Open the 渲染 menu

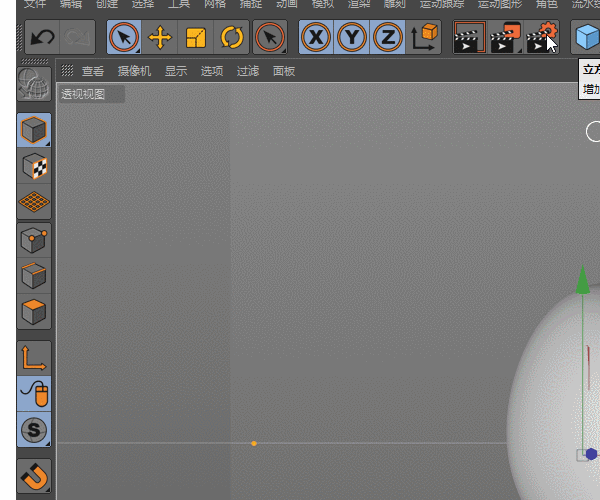(x=359, y=4)
